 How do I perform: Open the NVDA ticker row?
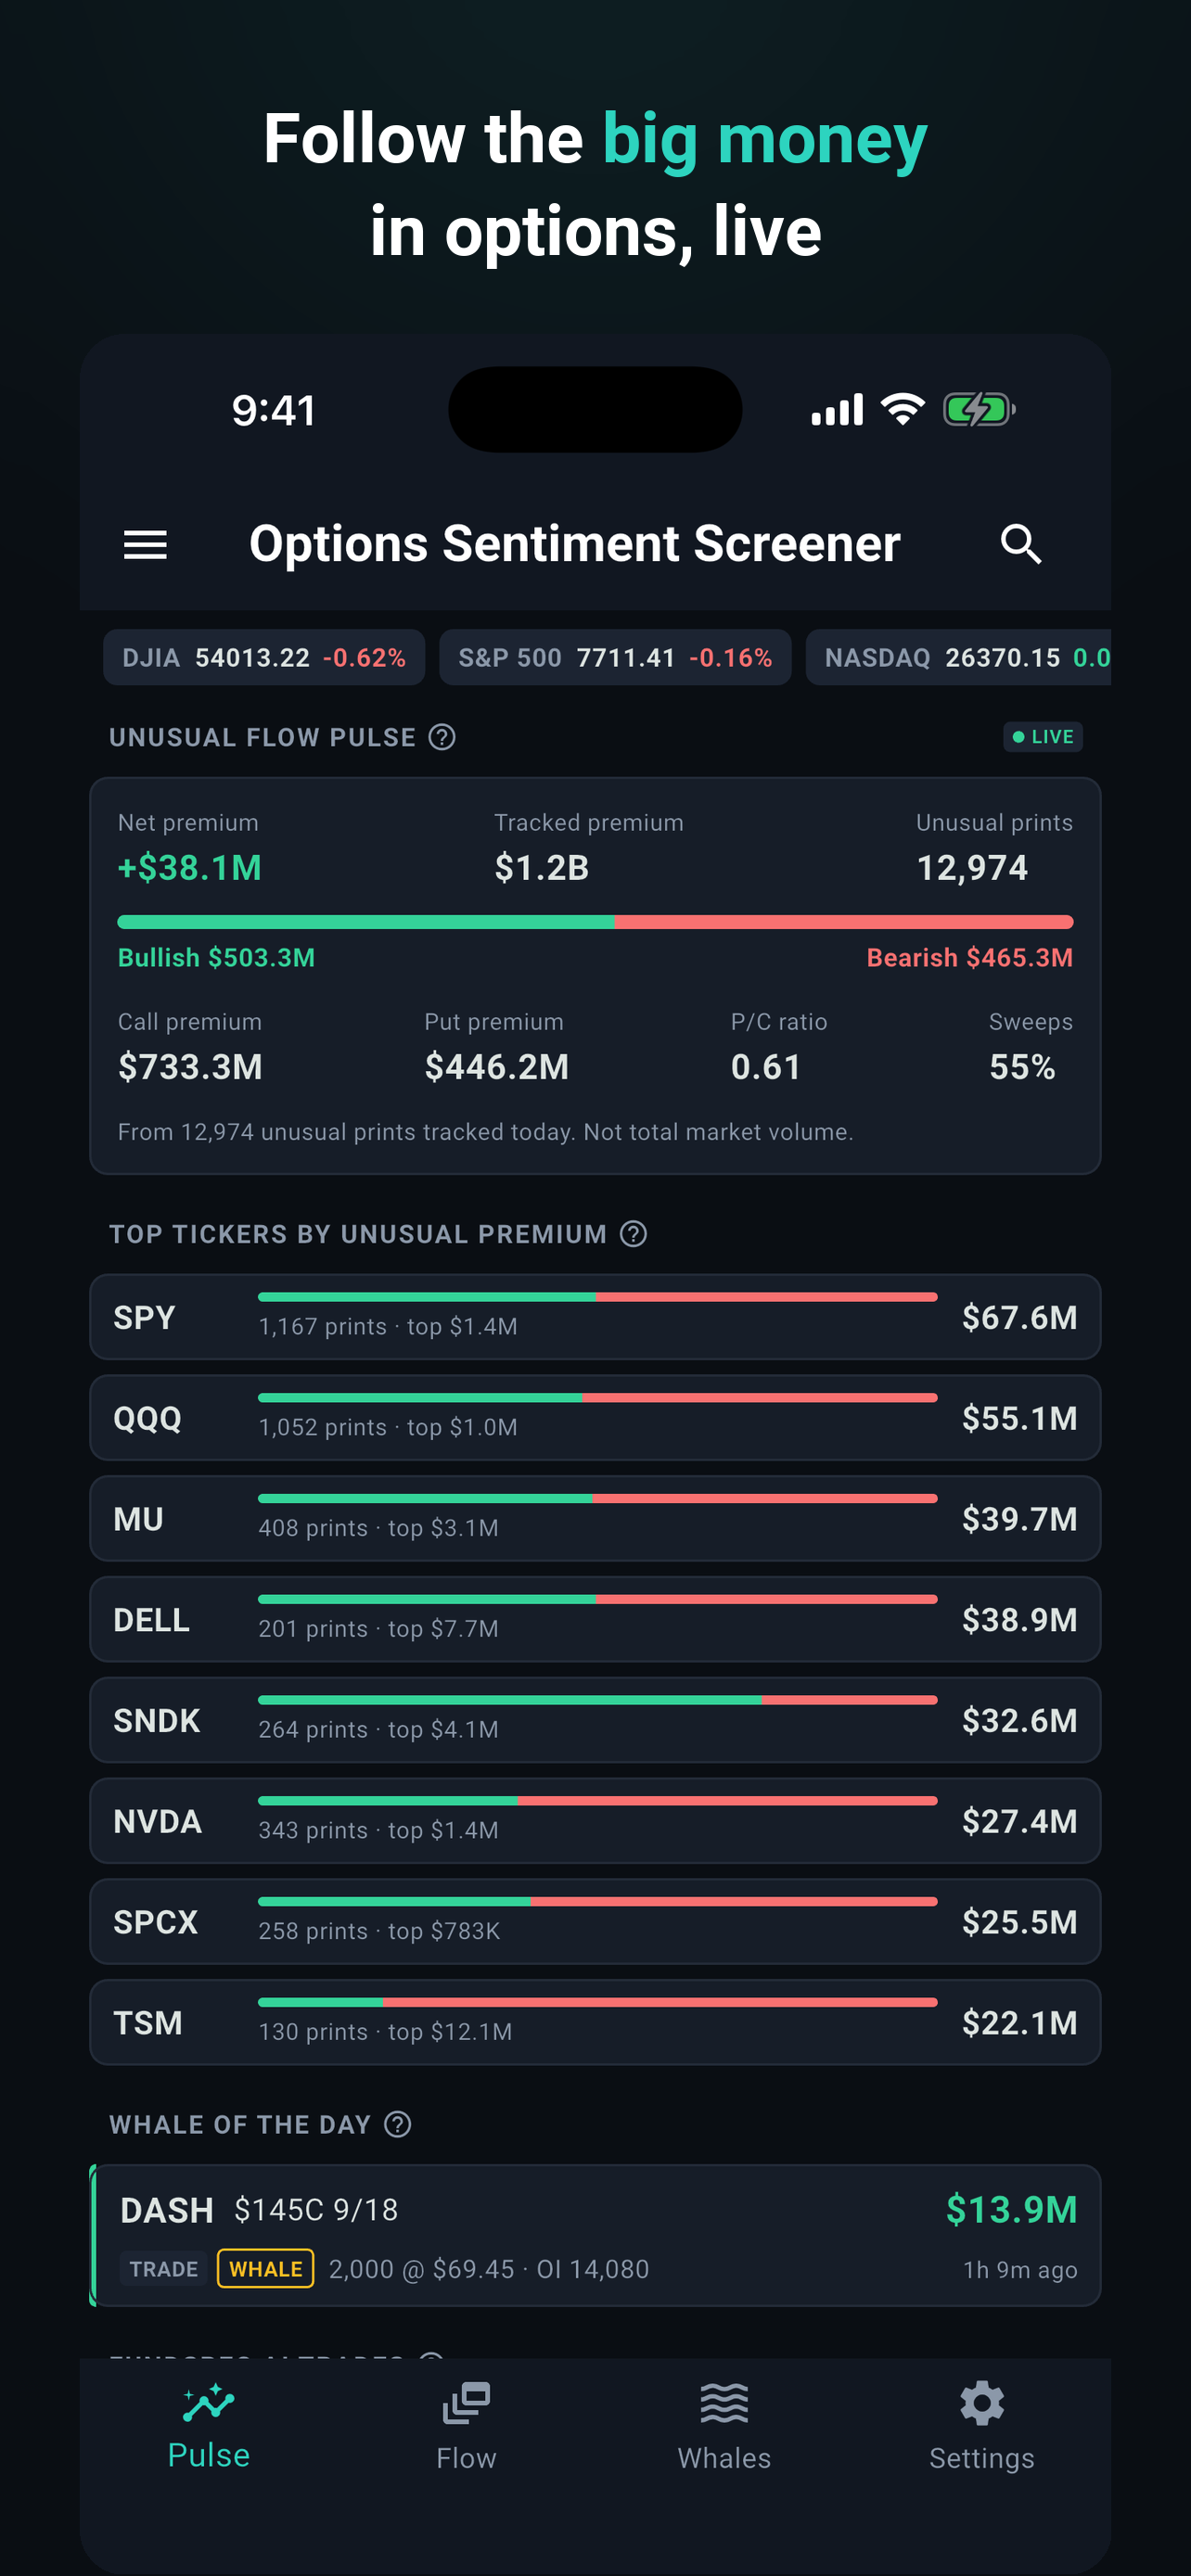(595, 1820)
